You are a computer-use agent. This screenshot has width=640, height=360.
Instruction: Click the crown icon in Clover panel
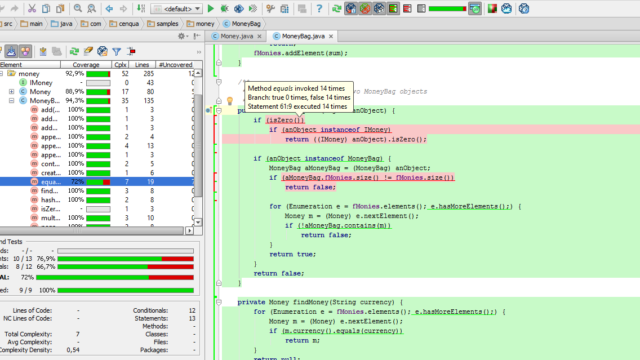43,51
